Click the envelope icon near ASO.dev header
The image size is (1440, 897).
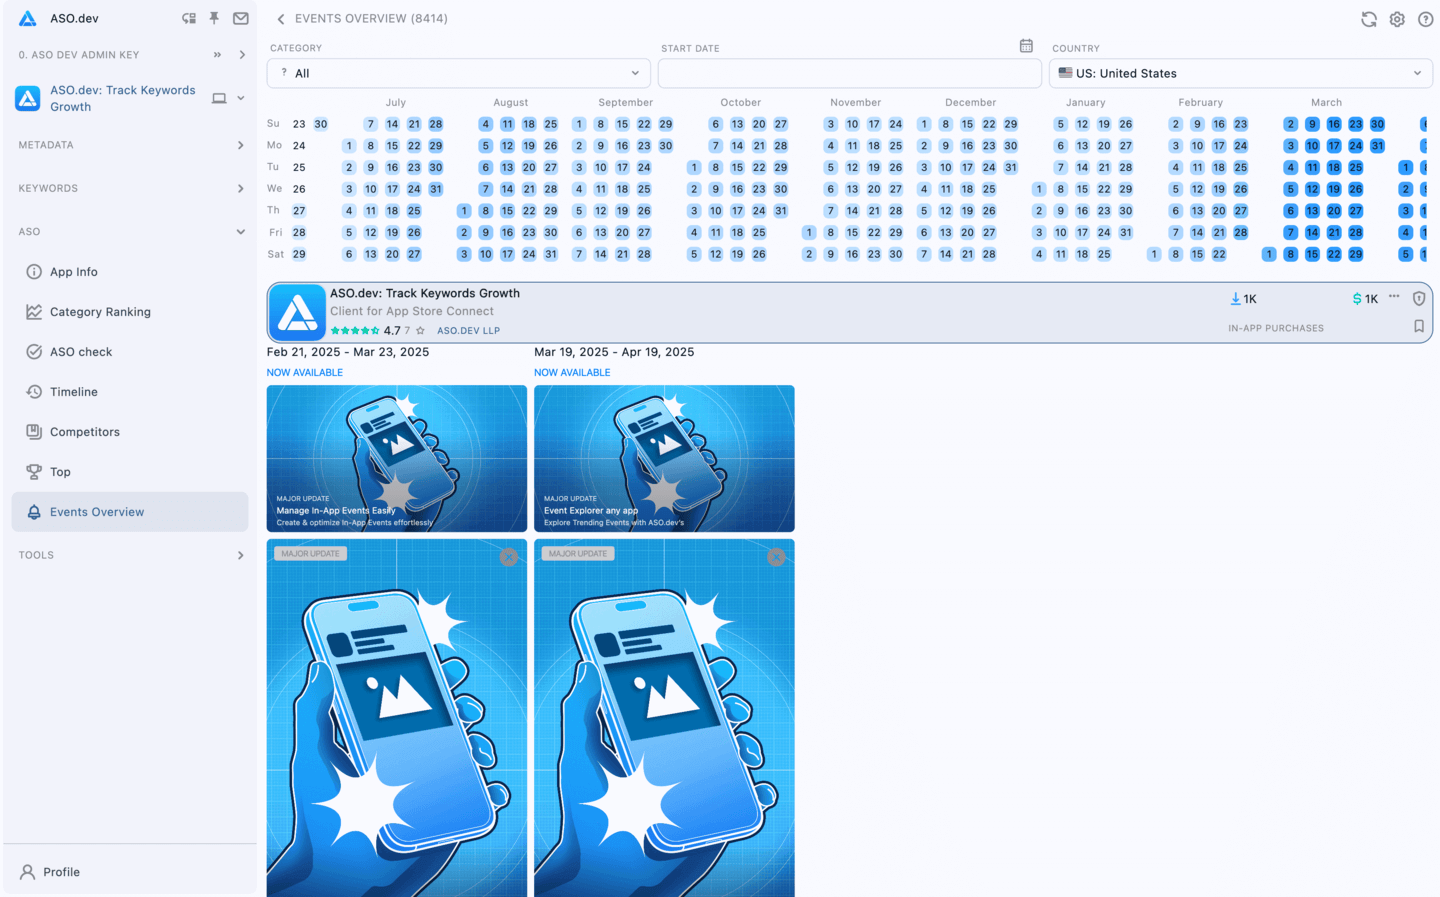pos(240,18)
